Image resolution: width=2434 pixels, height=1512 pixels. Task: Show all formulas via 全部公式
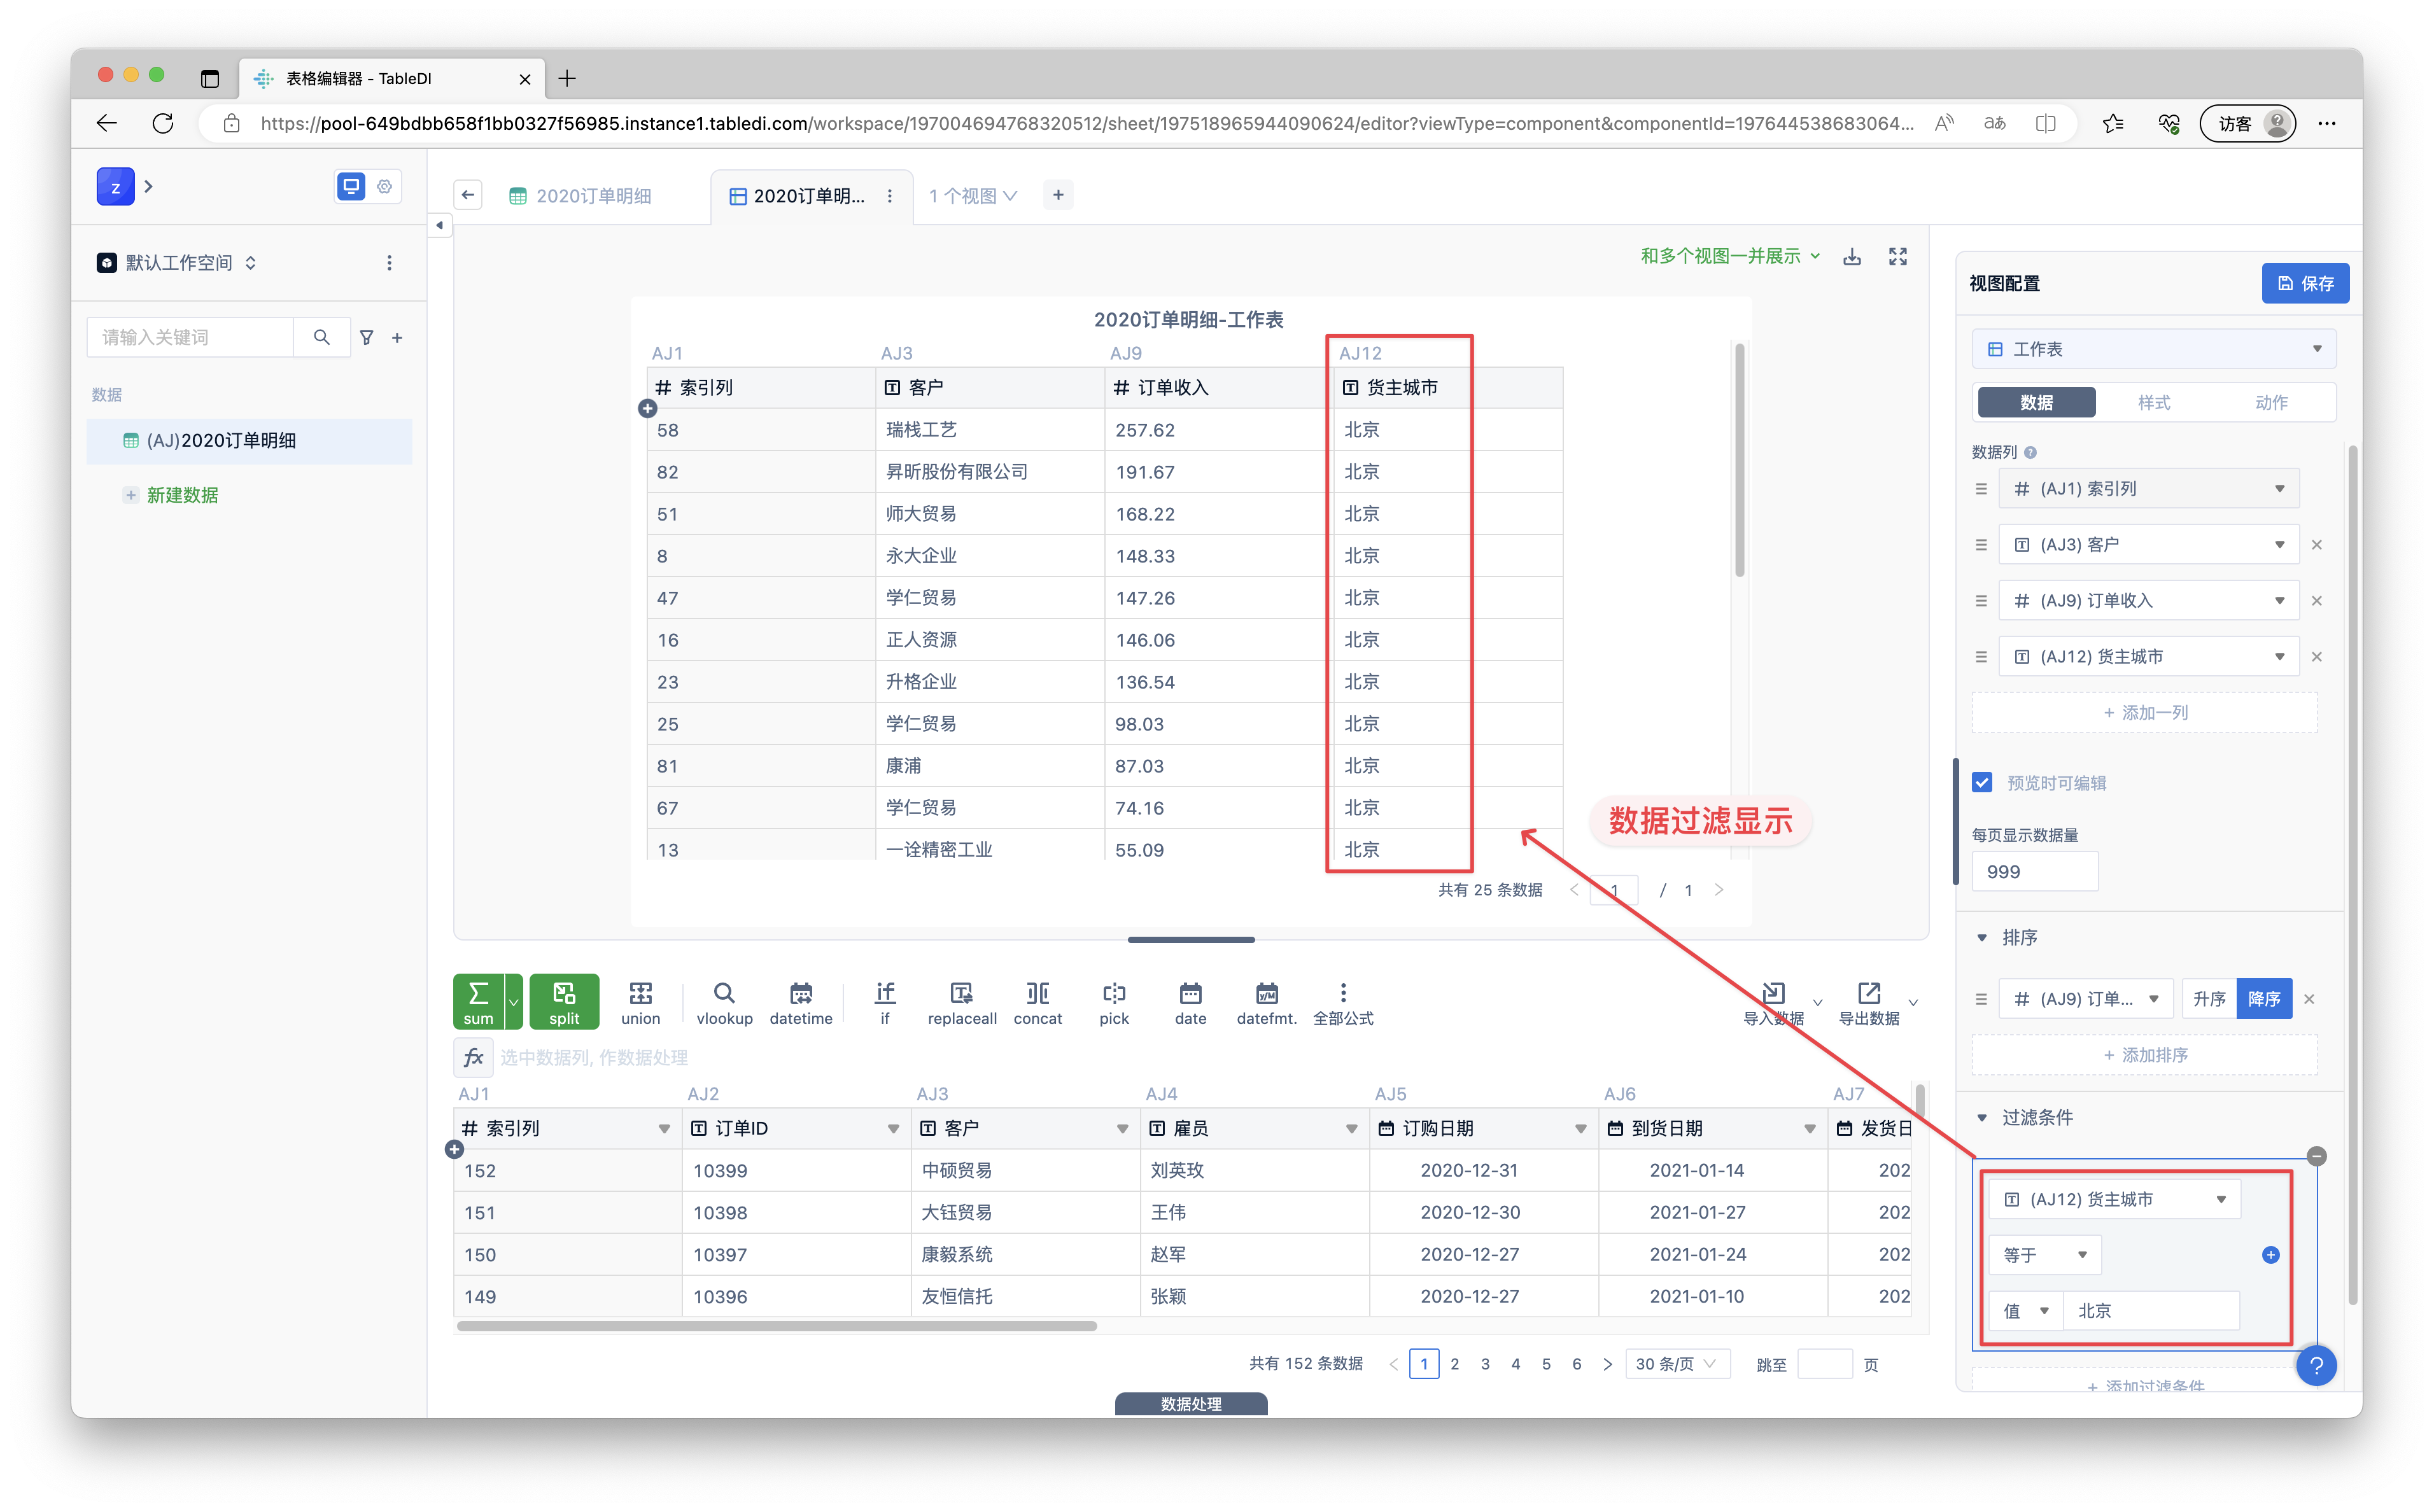coord(1343,1002)
